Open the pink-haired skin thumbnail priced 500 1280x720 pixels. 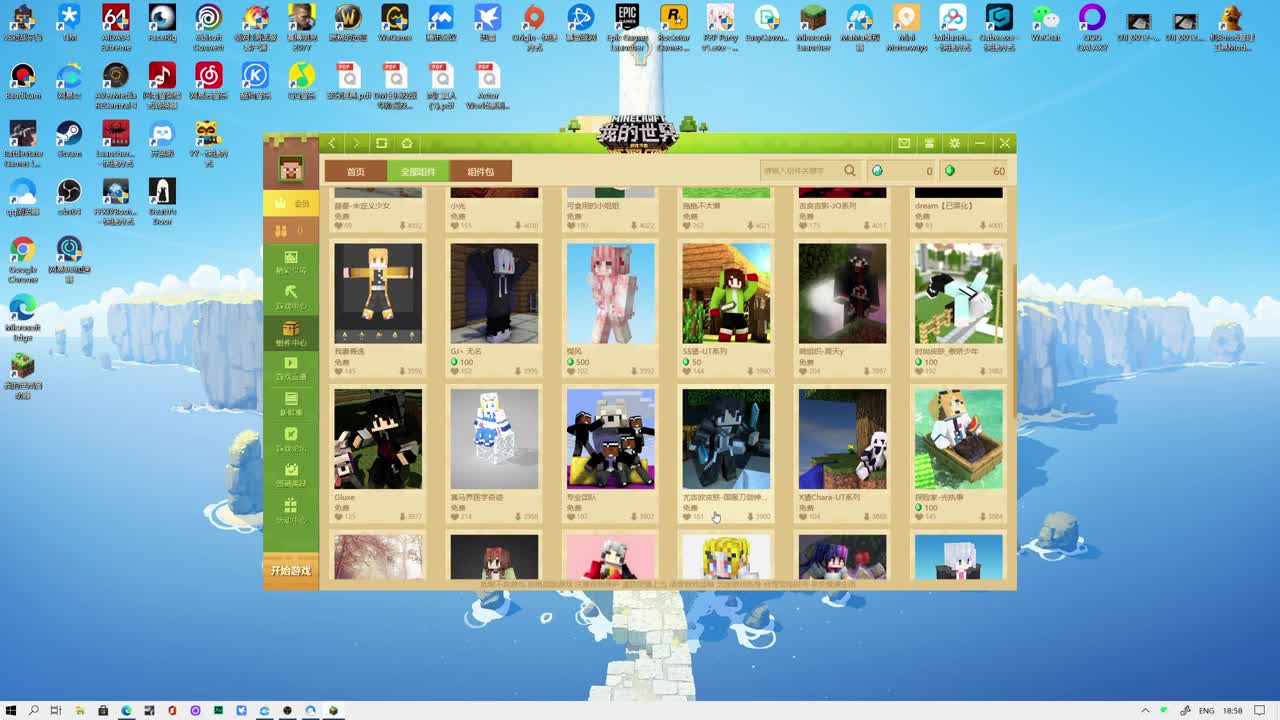click(610, 293)
